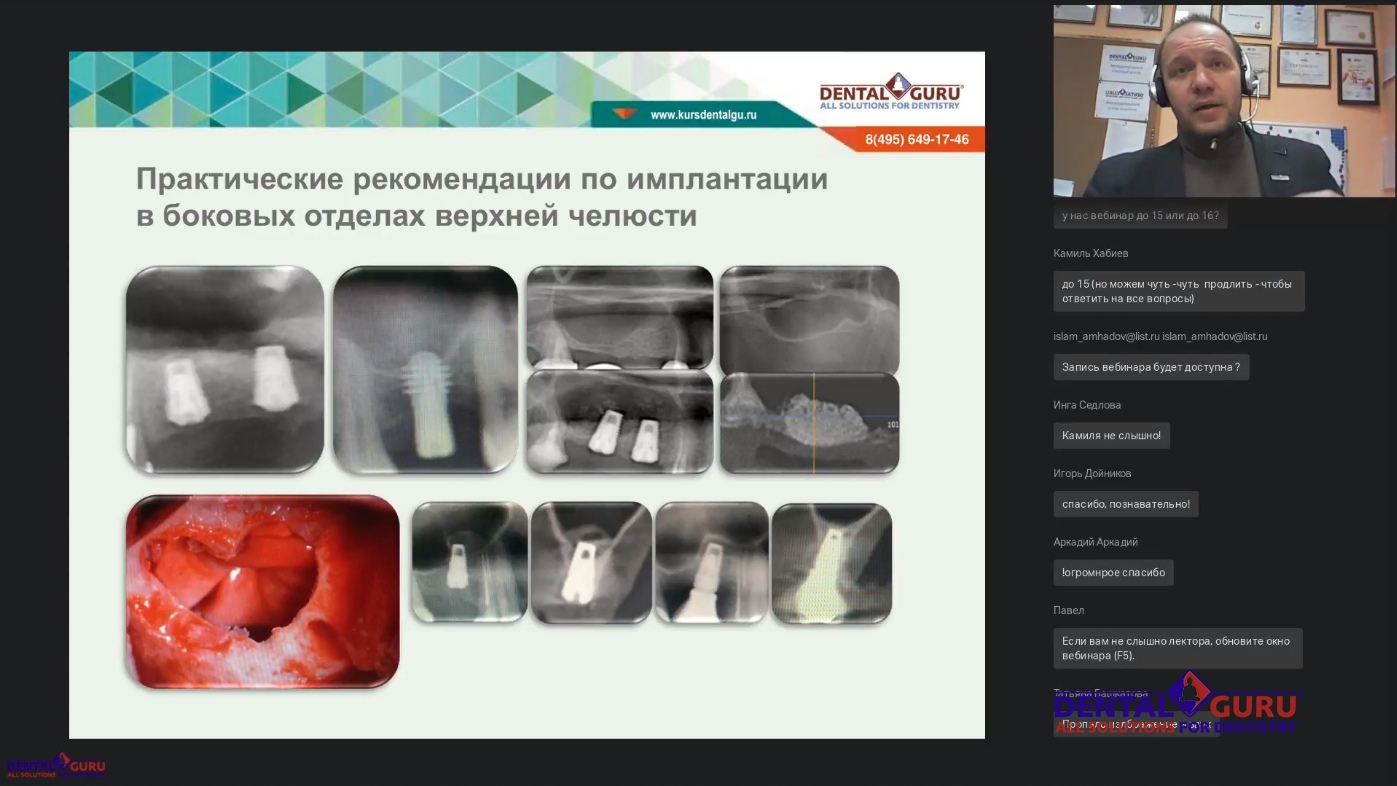
Task: Click Павел's message about refreshing with F5
Action: [x=1177, y=648]
